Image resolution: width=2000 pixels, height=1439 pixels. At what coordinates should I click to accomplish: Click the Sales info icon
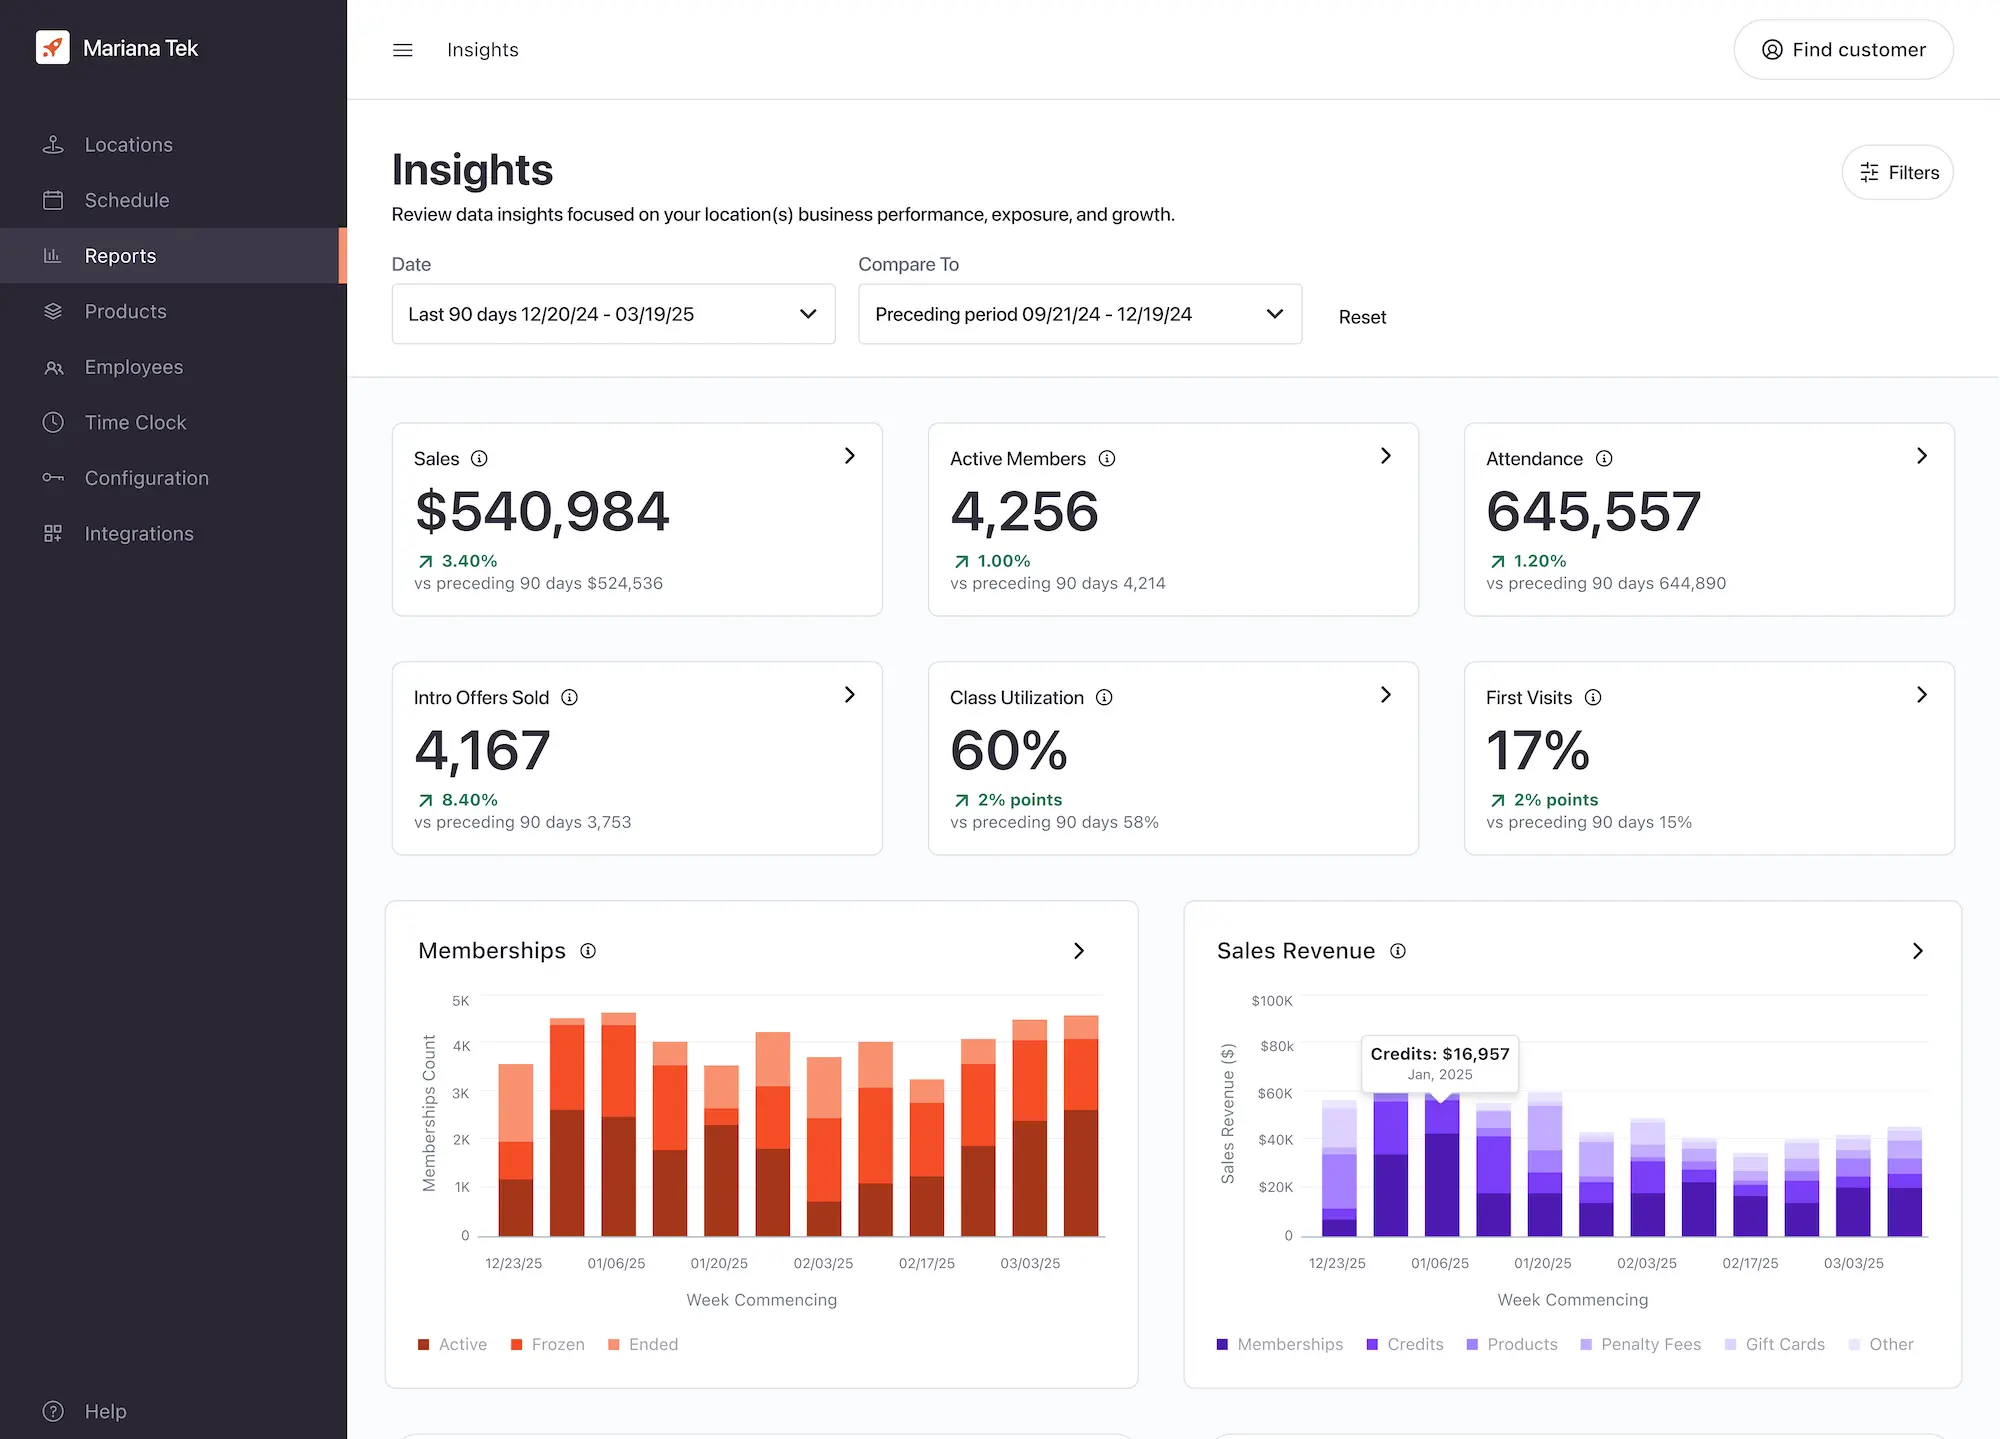click(x=479, y=459)
